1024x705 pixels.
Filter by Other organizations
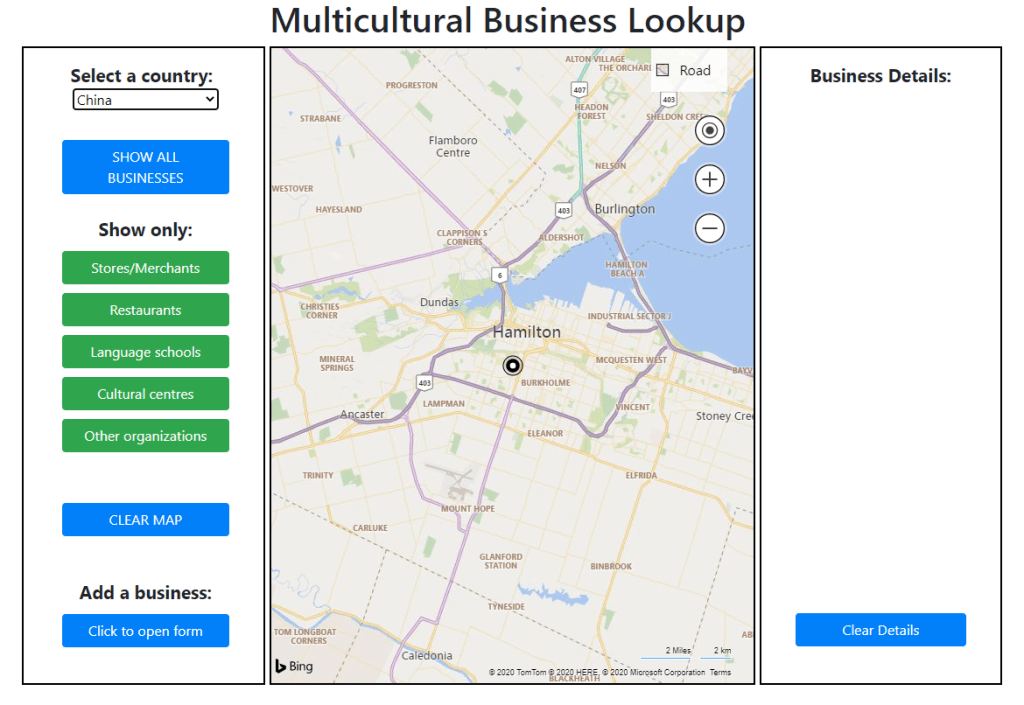(146, 436)
